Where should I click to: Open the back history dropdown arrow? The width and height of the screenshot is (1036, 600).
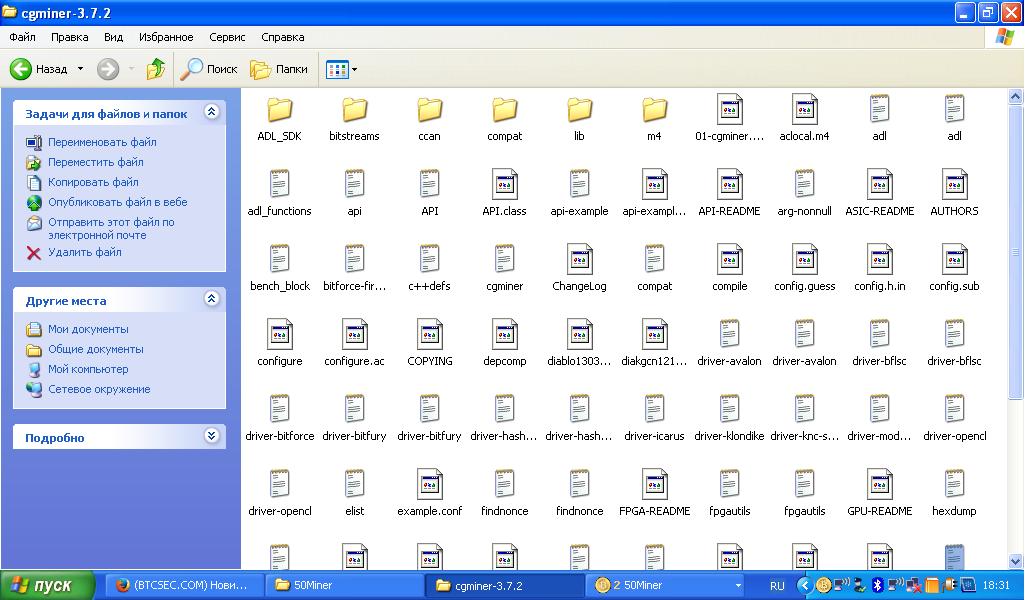point(81,69)
